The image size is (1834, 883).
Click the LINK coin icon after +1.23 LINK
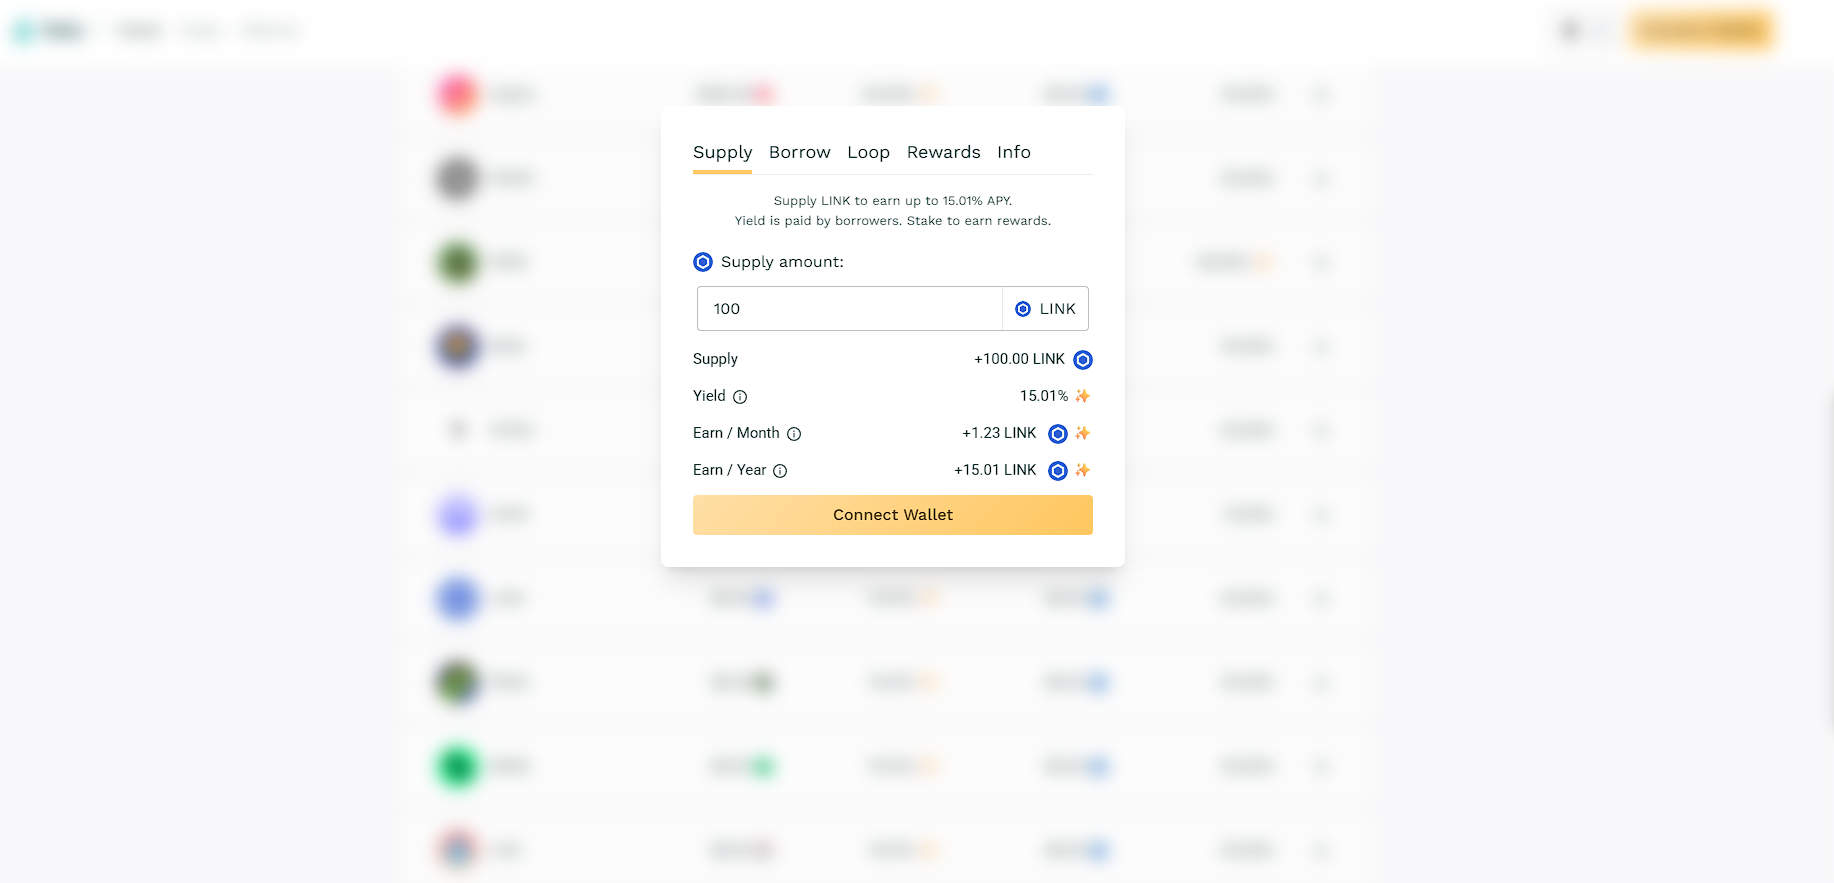[1058, 434]
